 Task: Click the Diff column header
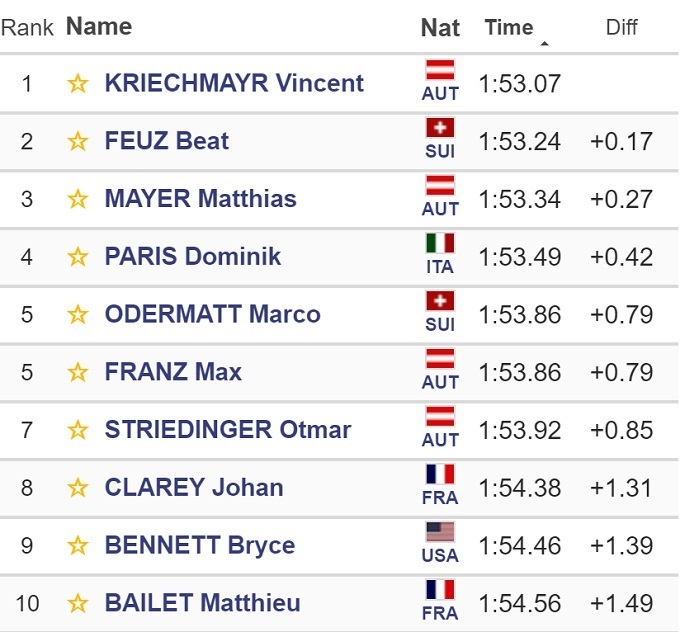(x=622, y=27)
